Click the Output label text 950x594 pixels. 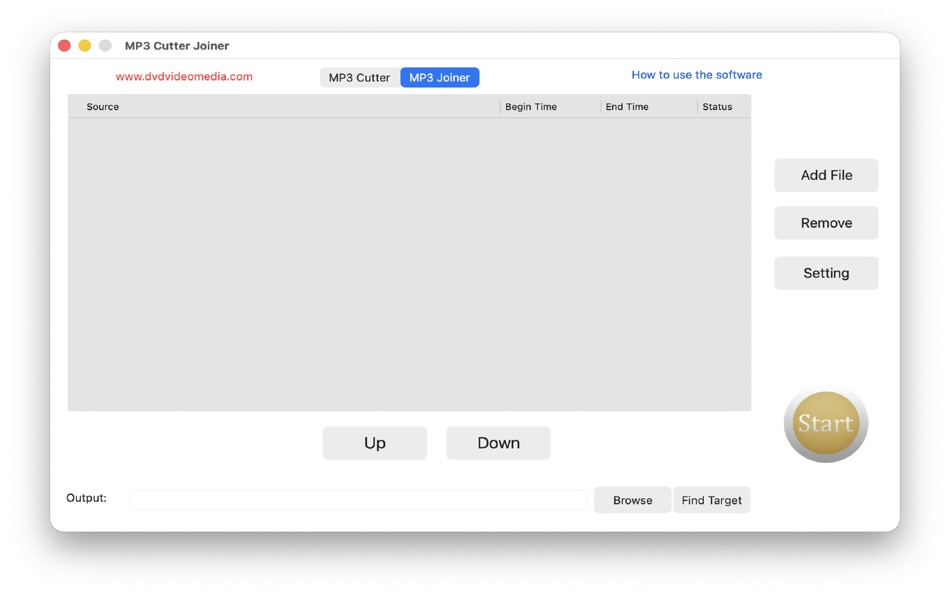(x=86, y=500)
